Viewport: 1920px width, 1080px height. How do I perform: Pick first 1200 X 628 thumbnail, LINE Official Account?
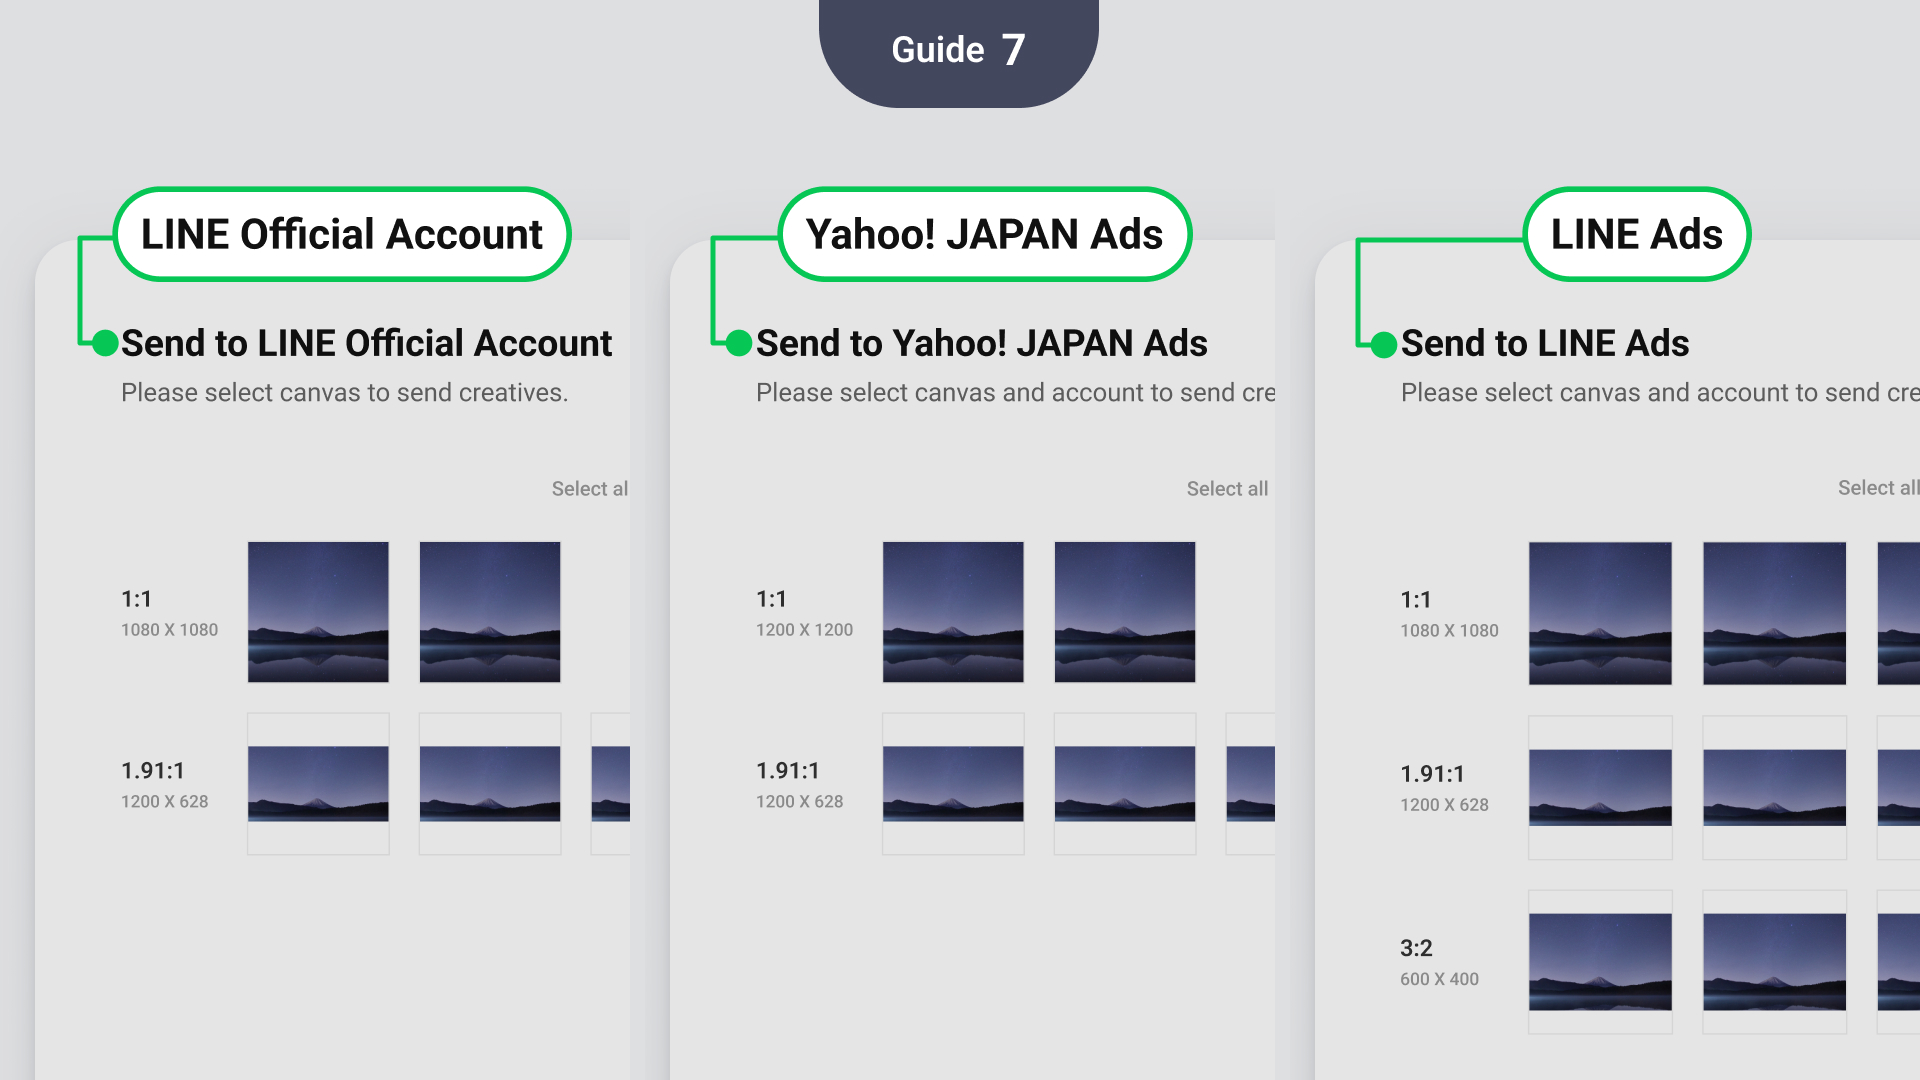coord(318,784)
